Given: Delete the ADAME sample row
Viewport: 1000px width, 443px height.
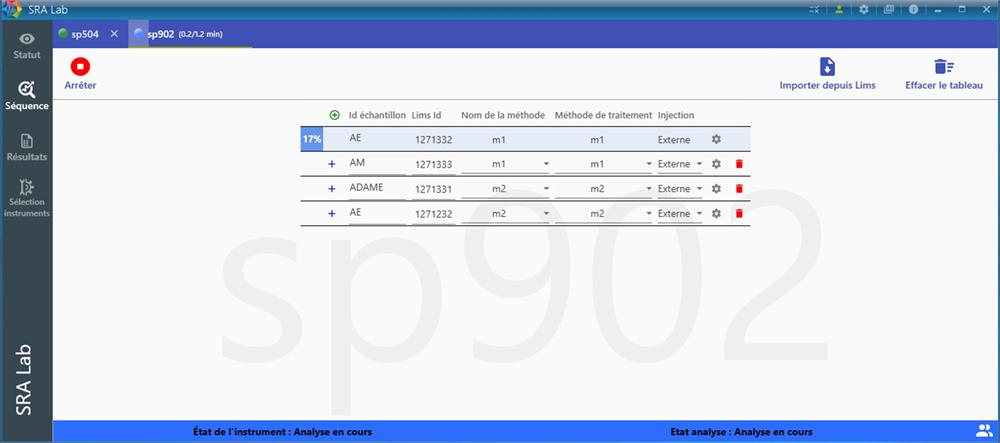Looking at the screenshot, I should pos(739,189).
